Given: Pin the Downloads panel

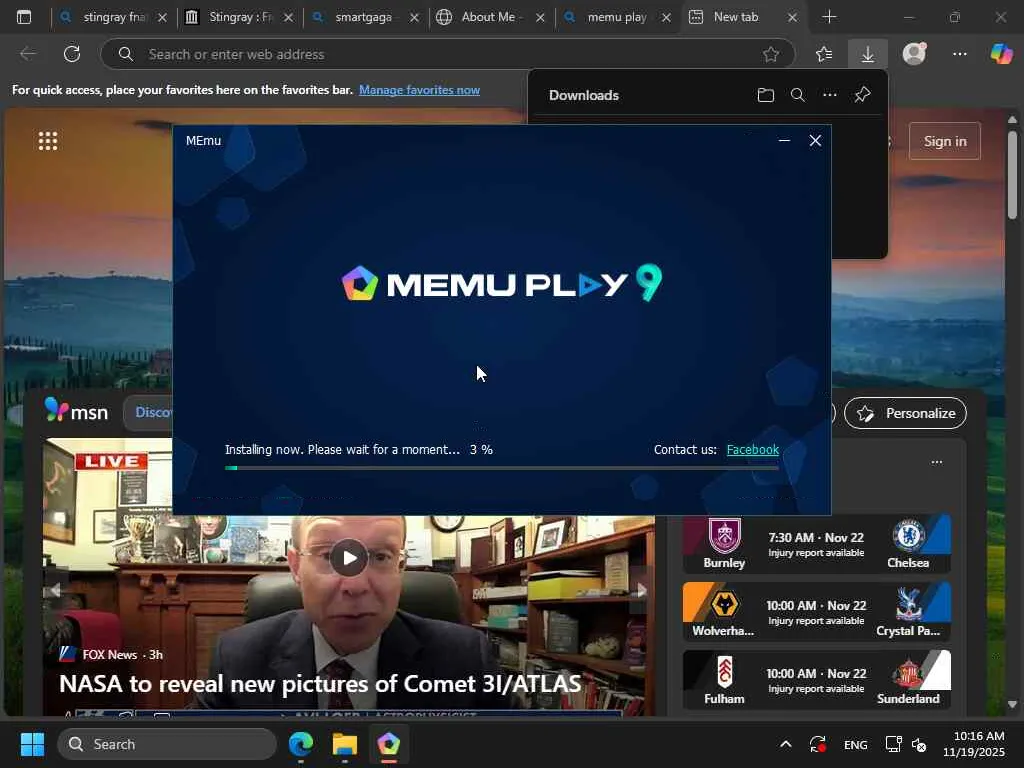Looking at the screenshot, I should pos(862,95).
